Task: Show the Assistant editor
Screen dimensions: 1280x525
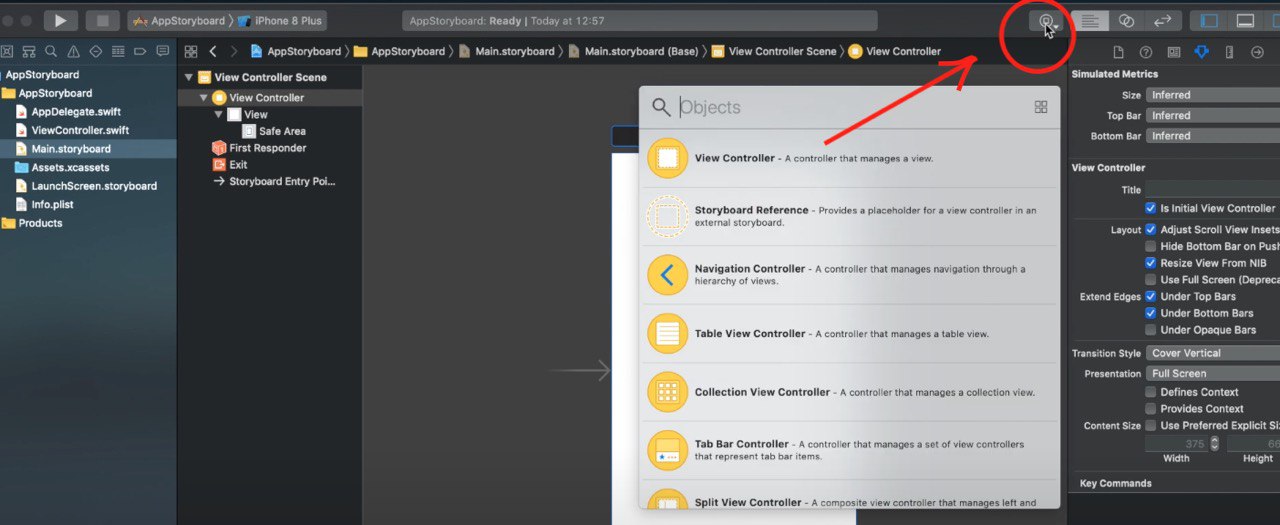Action: click(1126, 21)
